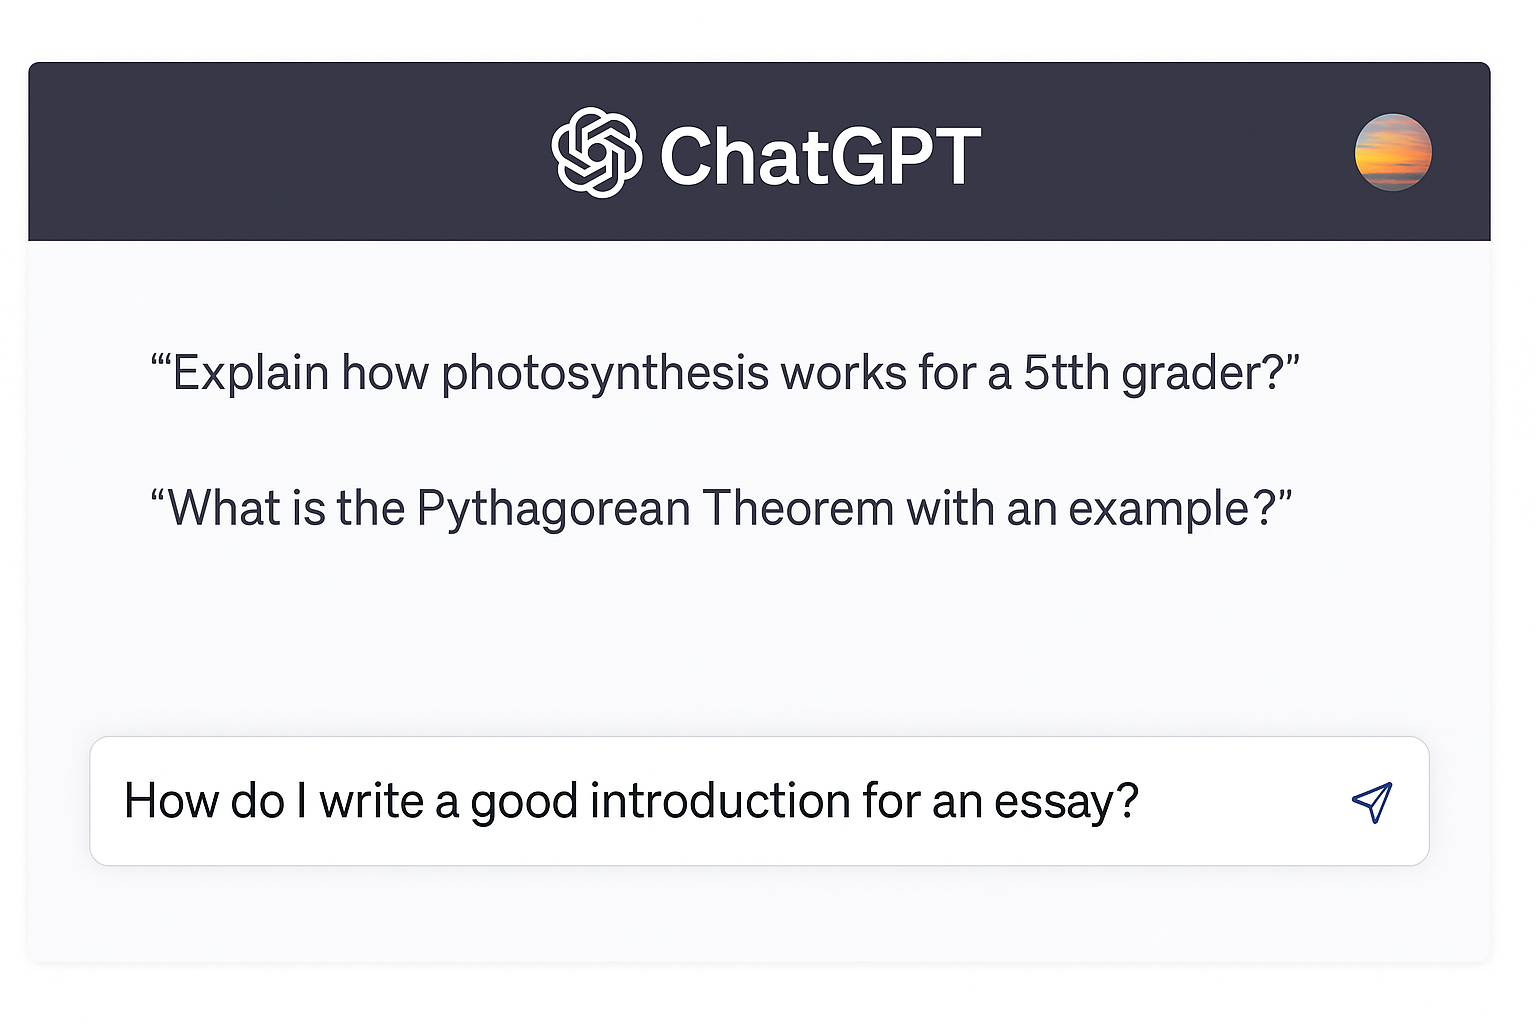Click the word "What" in the second prompt
Screen dimensions: 1536x1024
[224, 509]
